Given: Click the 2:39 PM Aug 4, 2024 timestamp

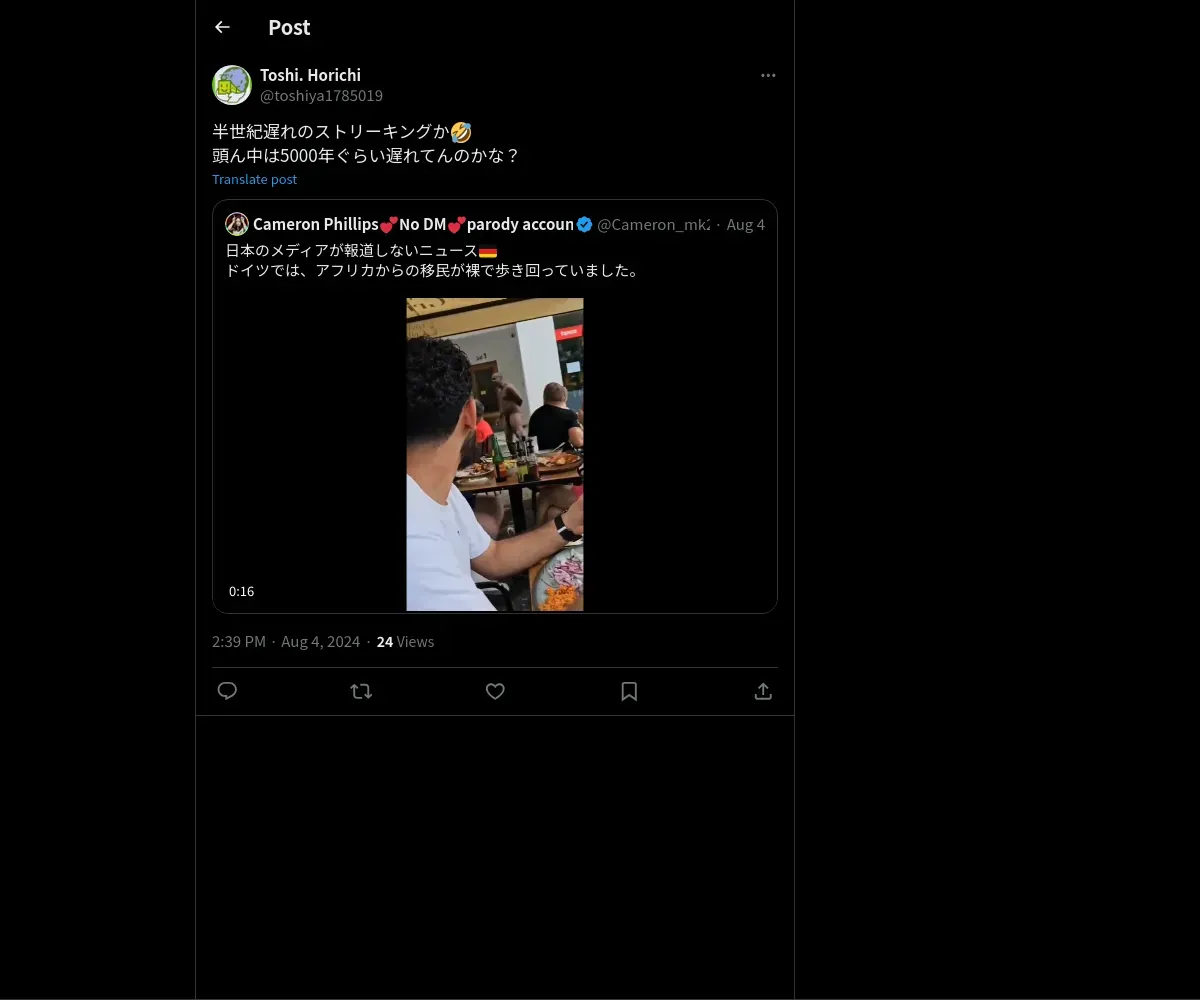Looking at the screenshot, I should [x=286, y=642].
